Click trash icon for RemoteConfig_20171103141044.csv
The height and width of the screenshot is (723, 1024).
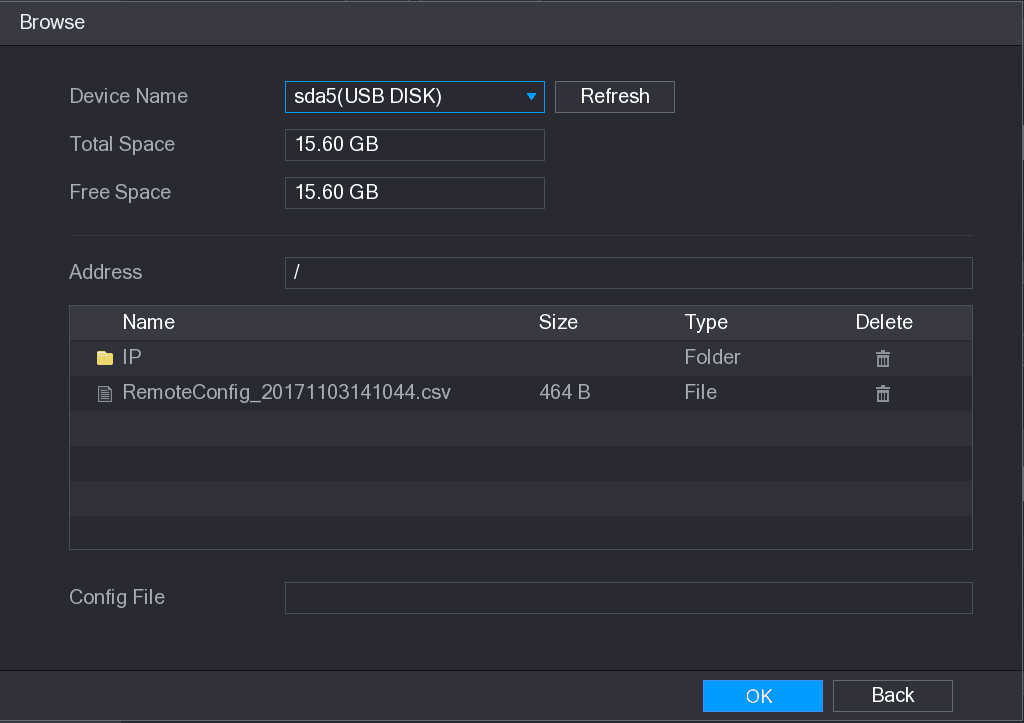click(x=882, y=393)
